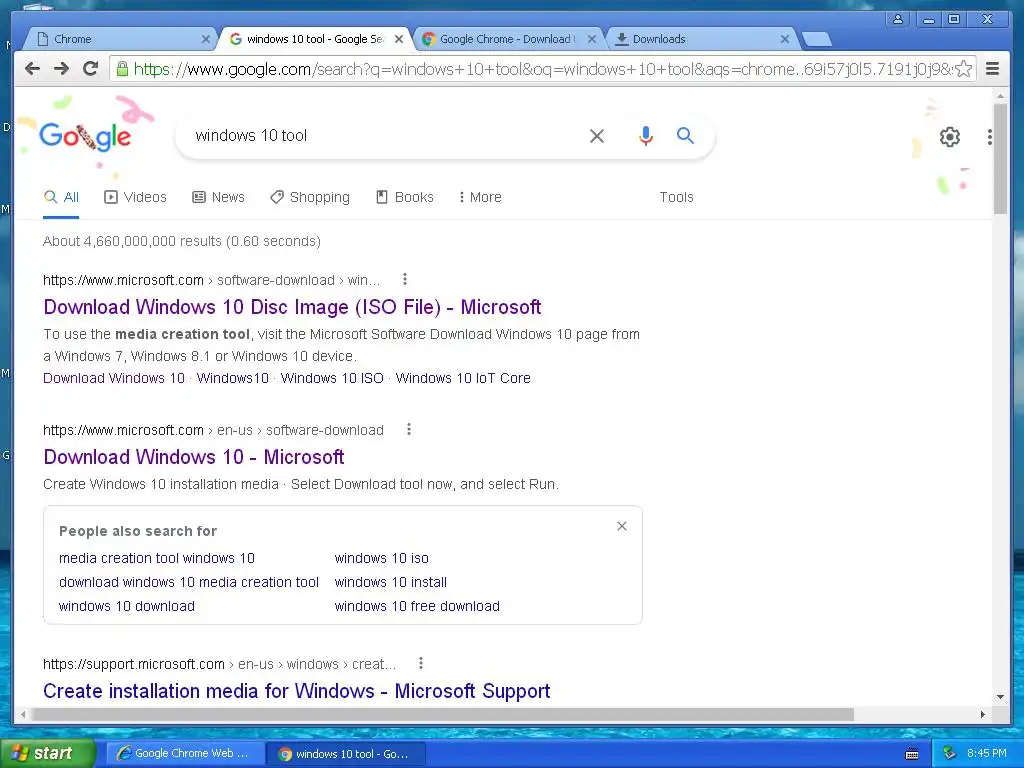Open options dots for Disc Image result
Viewport: 1024px width, 768px height.
tap(405, 280)
